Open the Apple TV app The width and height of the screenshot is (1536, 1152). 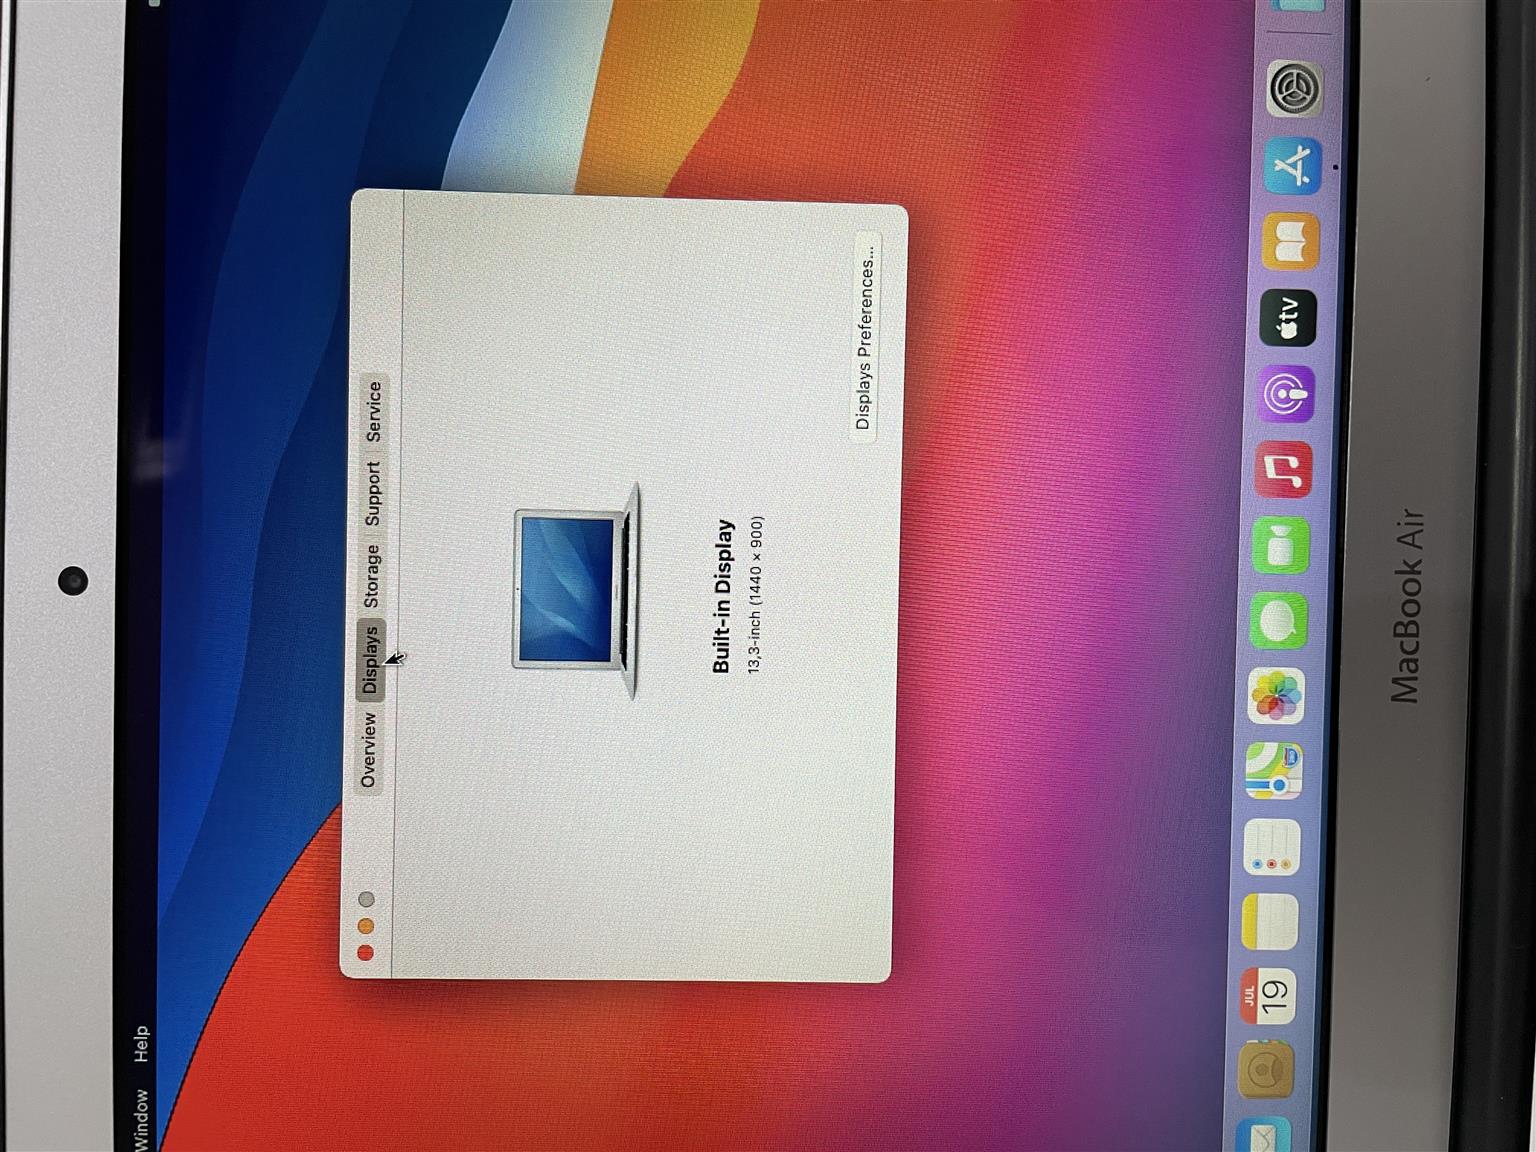[x=1288, y=318]
